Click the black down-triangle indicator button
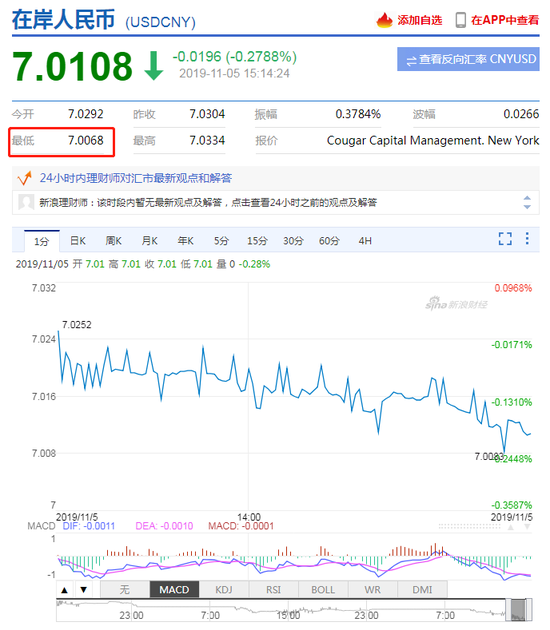The image size is (550, 630). tap(84, 589)
